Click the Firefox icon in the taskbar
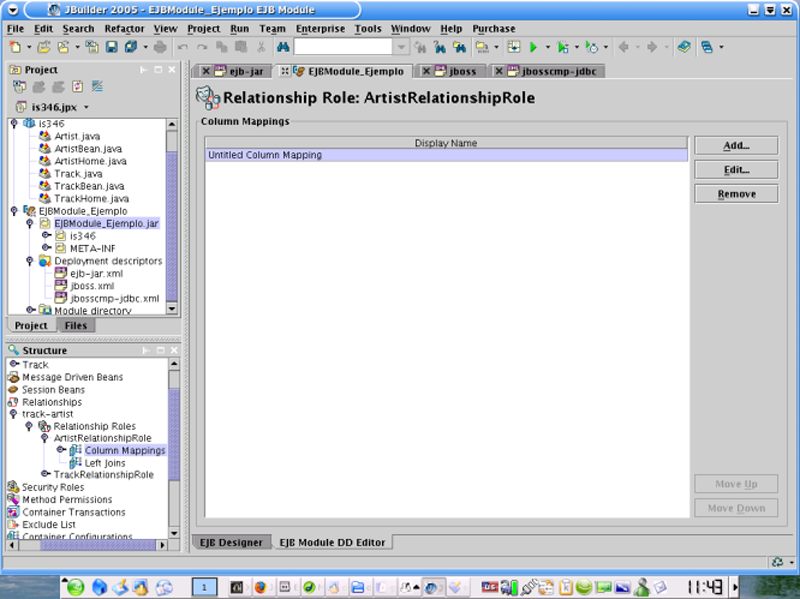The image size is (800, 599). [258, 587]
